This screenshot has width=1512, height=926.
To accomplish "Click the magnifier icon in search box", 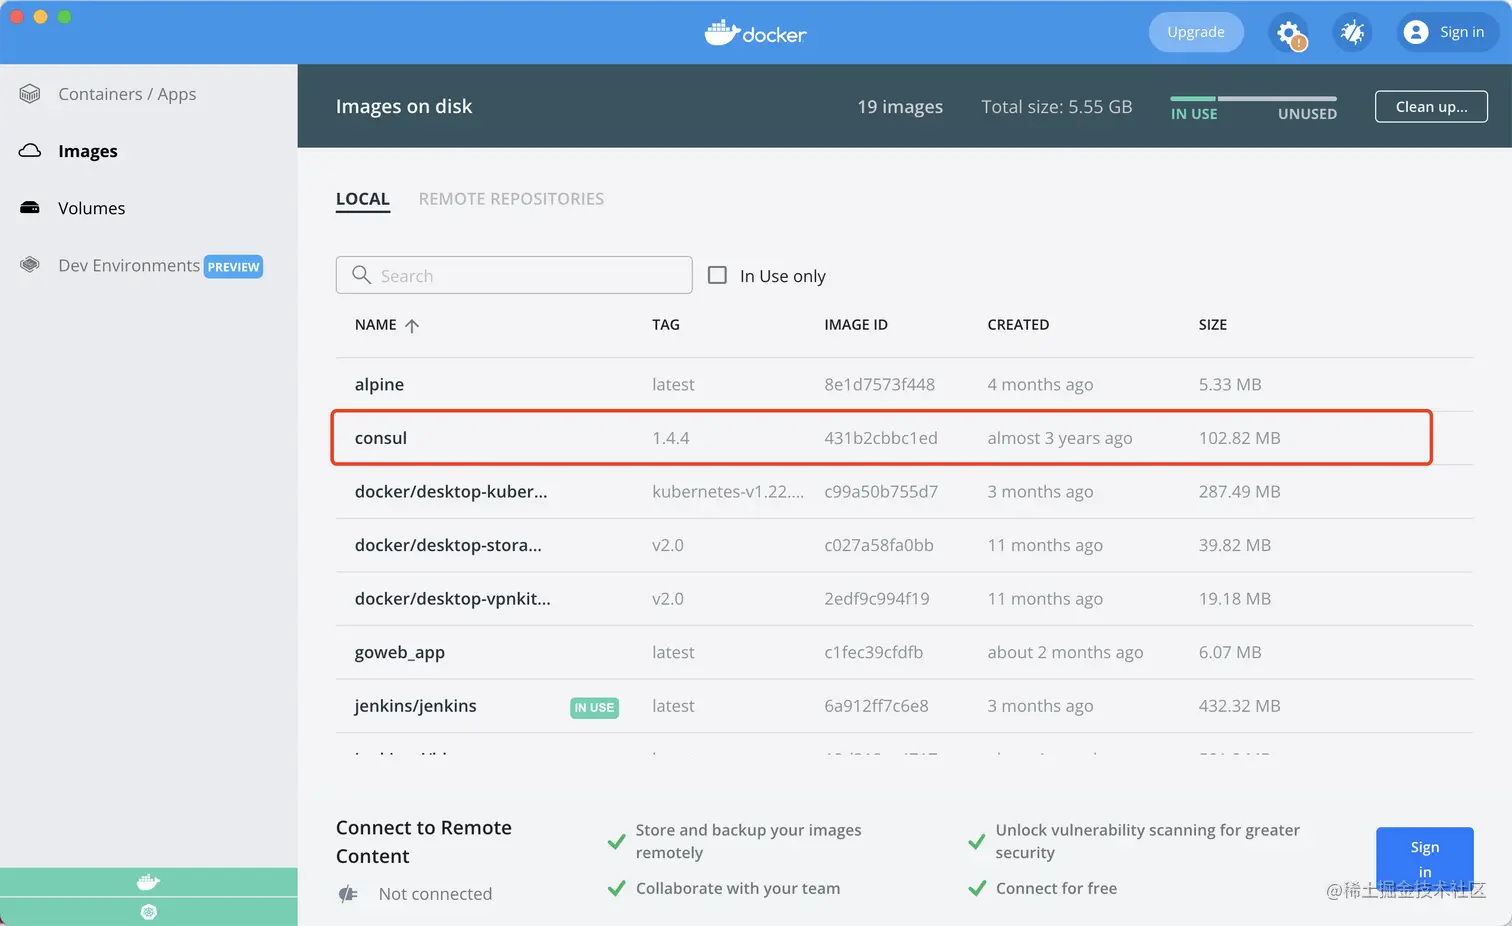I will (x=361, y=274).
